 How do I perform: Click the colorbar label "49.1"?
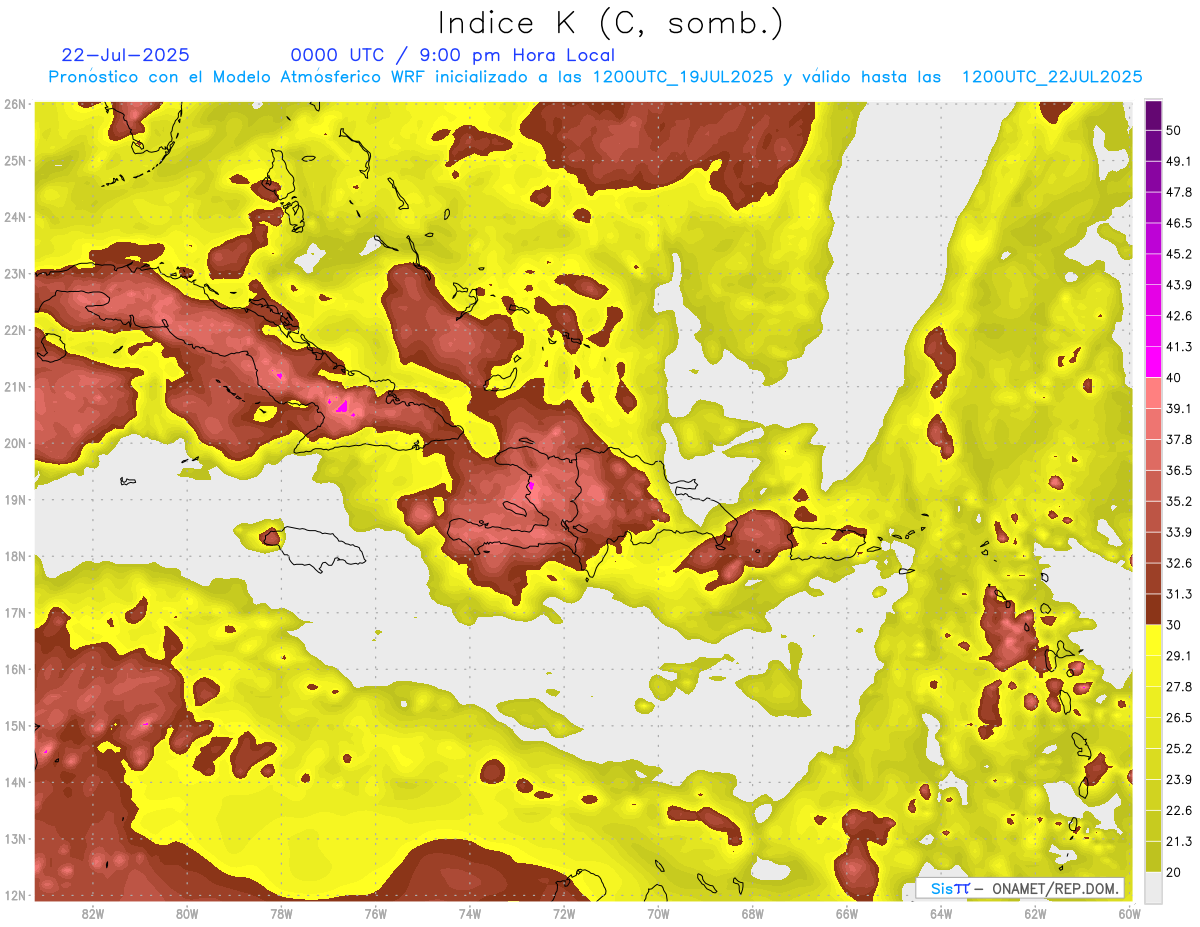point(1179,161)
